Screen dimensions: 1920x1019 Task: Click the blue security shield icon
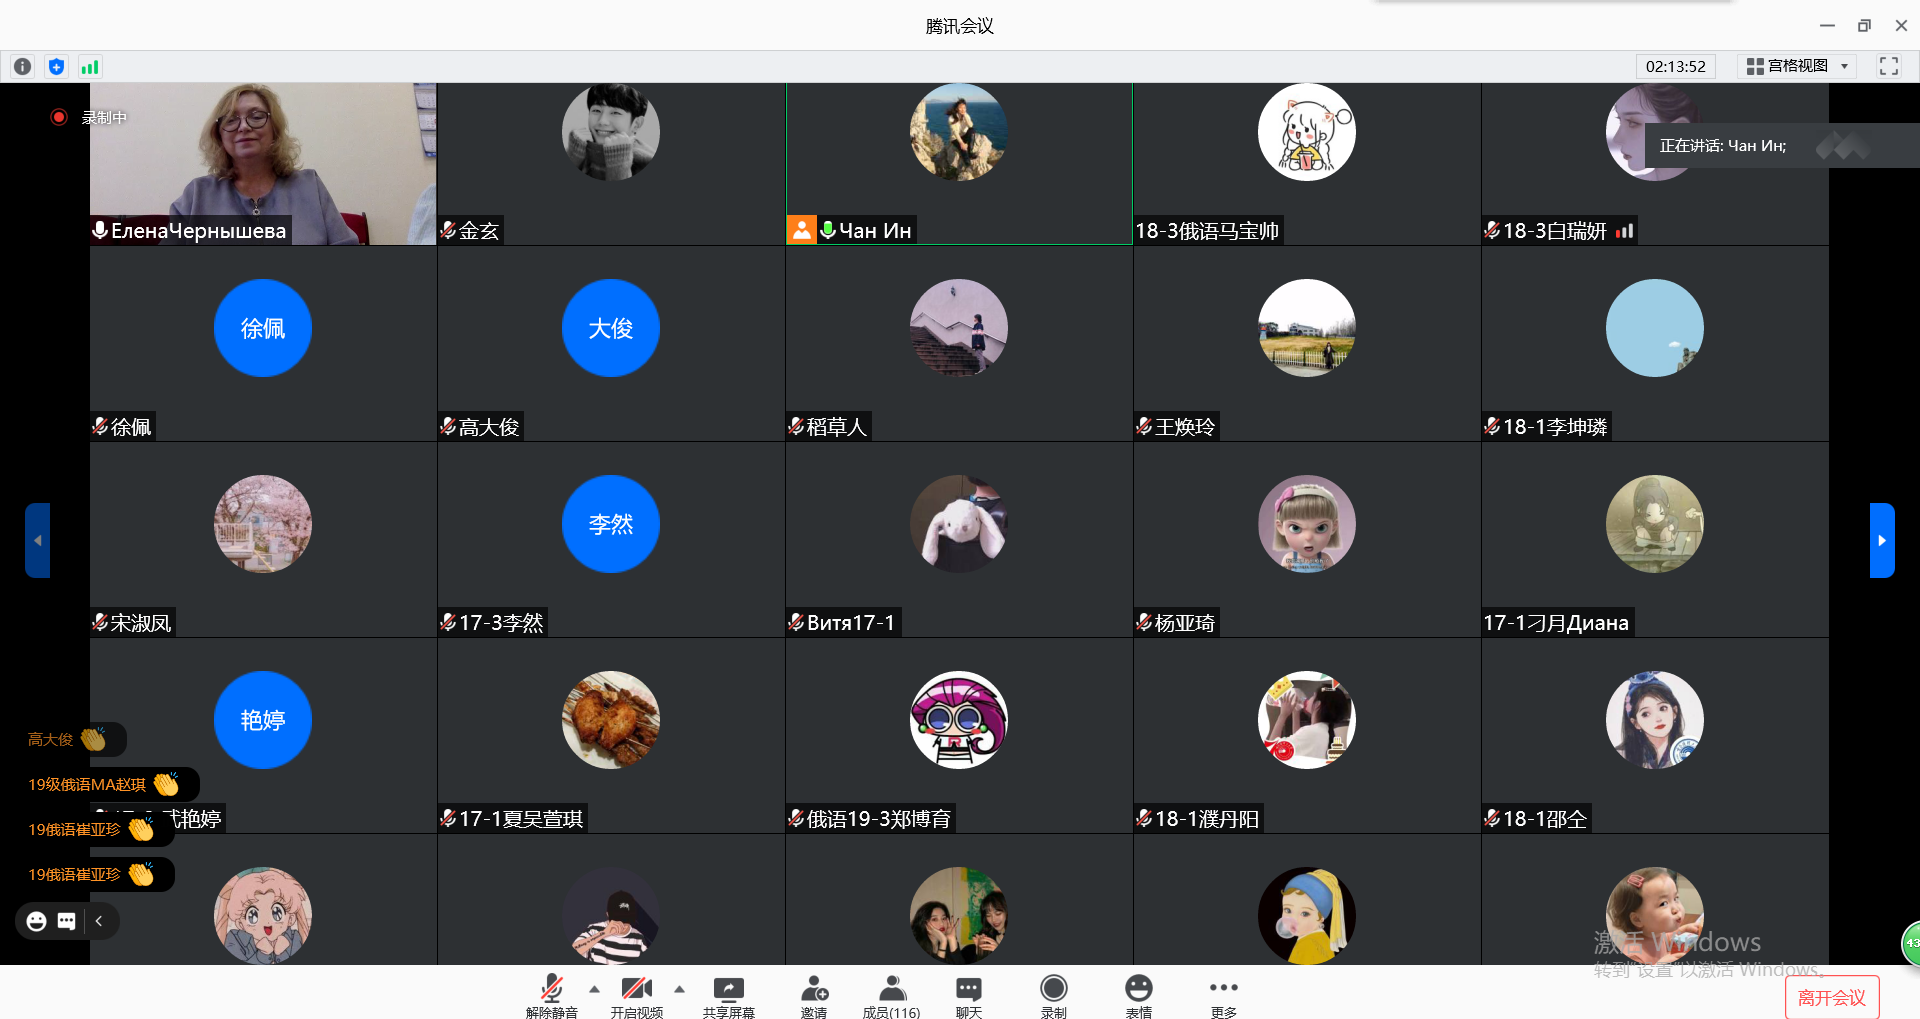pos(56,67)
